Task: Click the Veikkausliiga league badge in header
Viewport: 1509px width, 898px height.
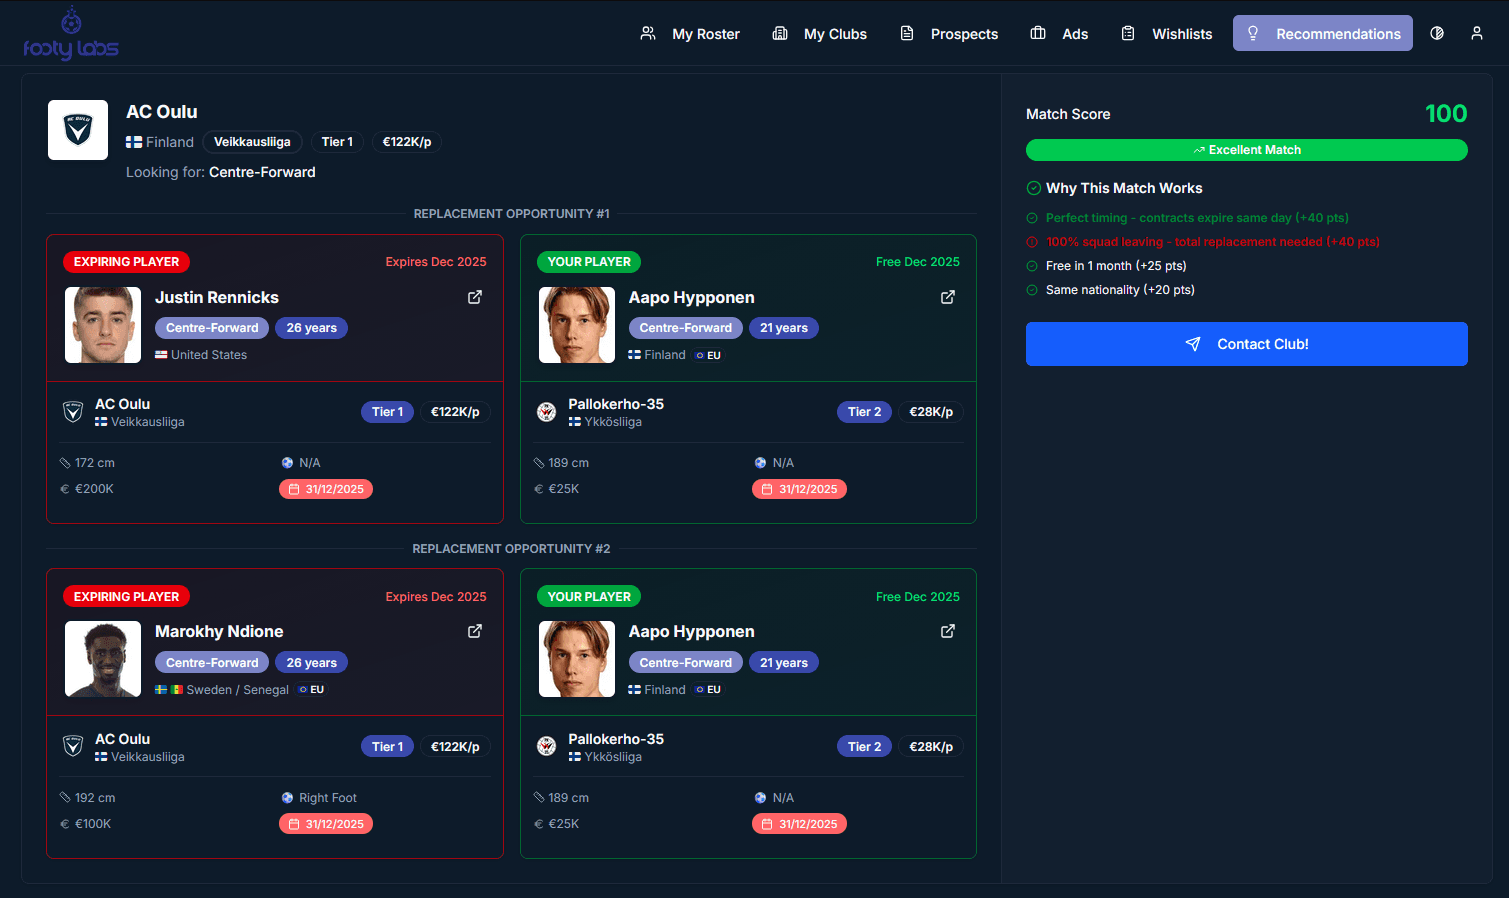Action: click(252, 142)
